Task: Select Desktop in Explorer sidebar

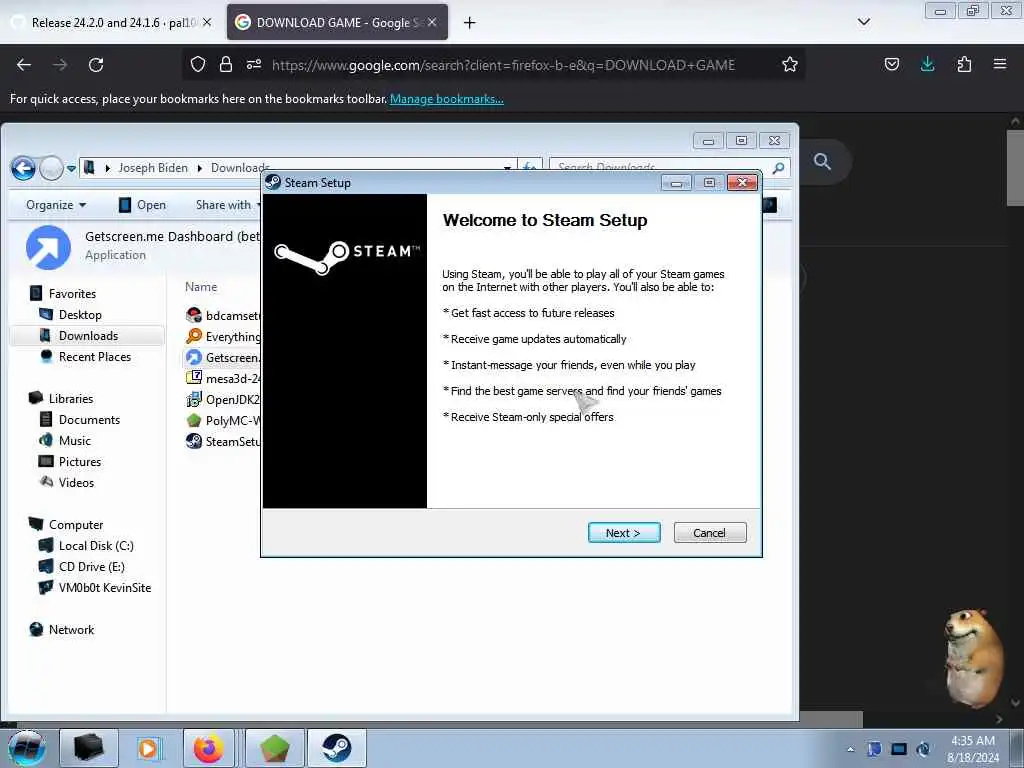Action: pyautogui.click(x=80, y=315)
